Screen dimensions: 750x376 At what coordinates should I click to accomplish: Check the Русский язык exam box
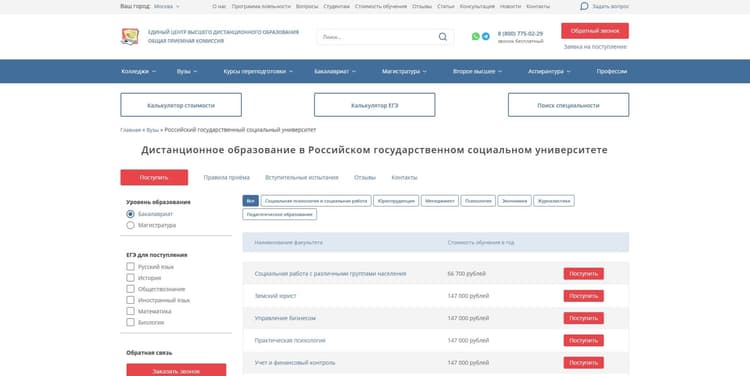(x=130, y=266)
